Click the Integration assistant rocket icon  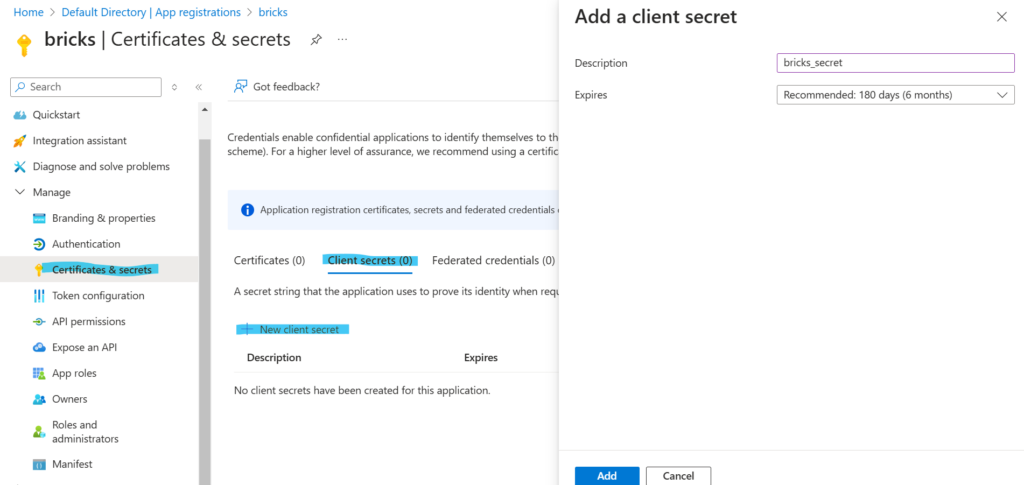tap(20, 141)
